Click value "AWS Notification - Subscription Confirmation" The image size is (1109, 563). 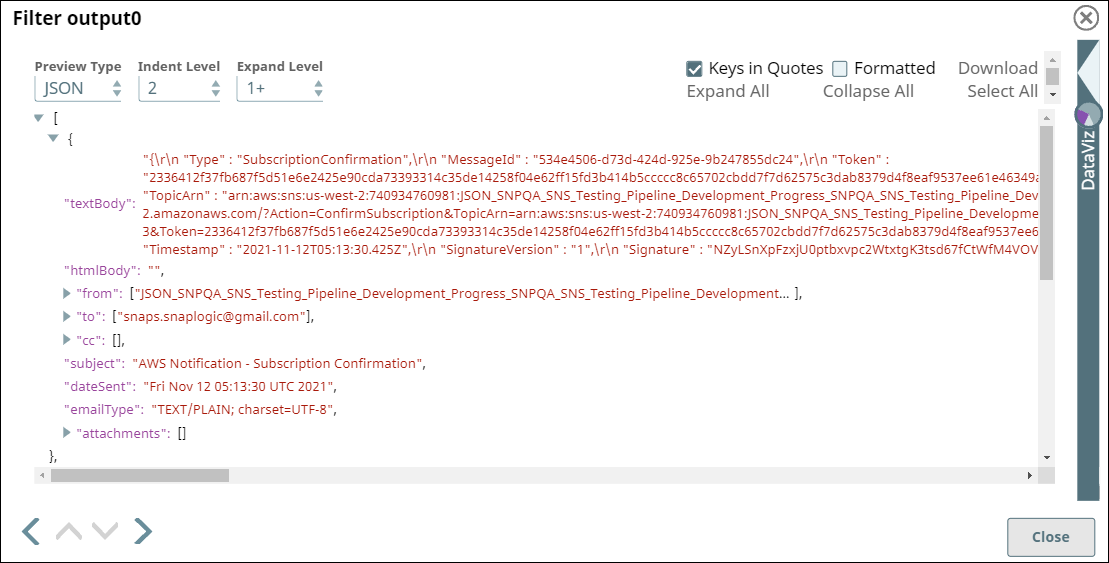click(277, 364)
